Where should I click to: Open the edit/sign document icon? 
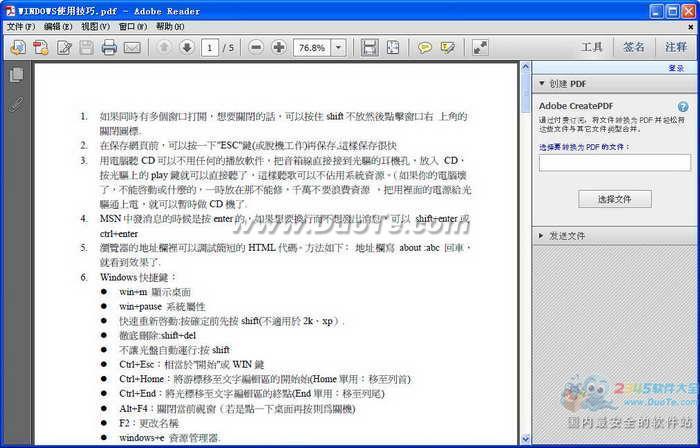(x=64, y=47)
